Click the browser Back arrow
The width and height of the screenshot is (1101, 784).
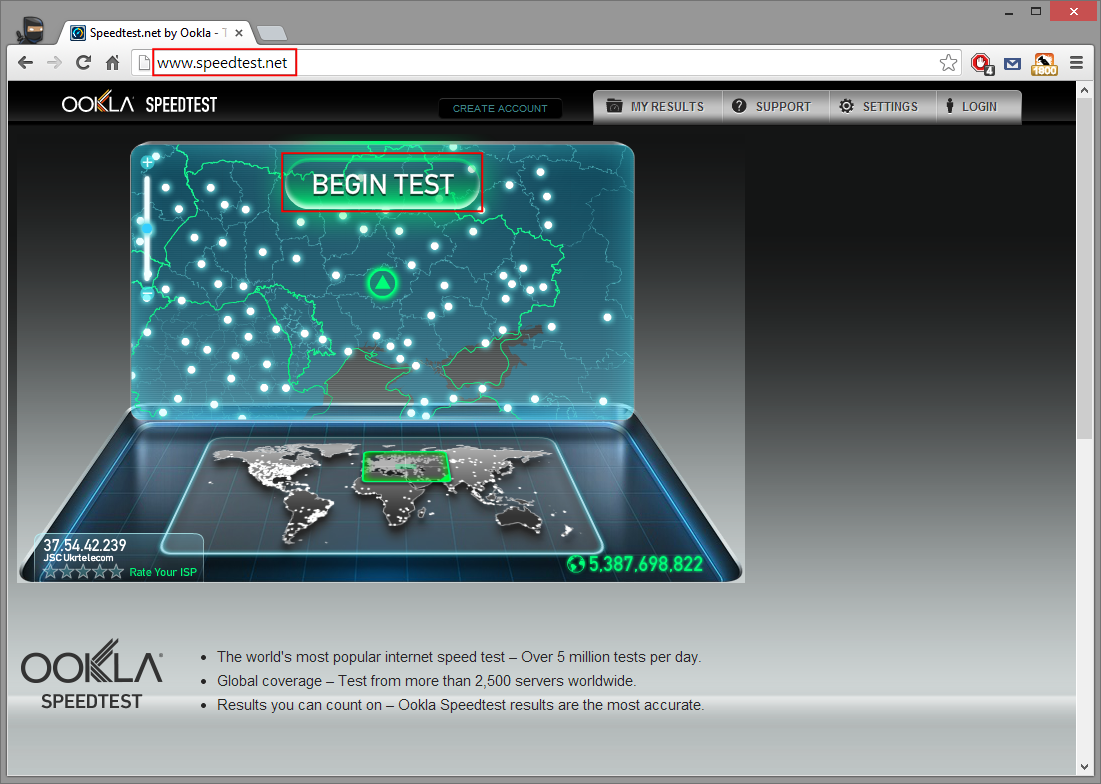tap(25, 63)
